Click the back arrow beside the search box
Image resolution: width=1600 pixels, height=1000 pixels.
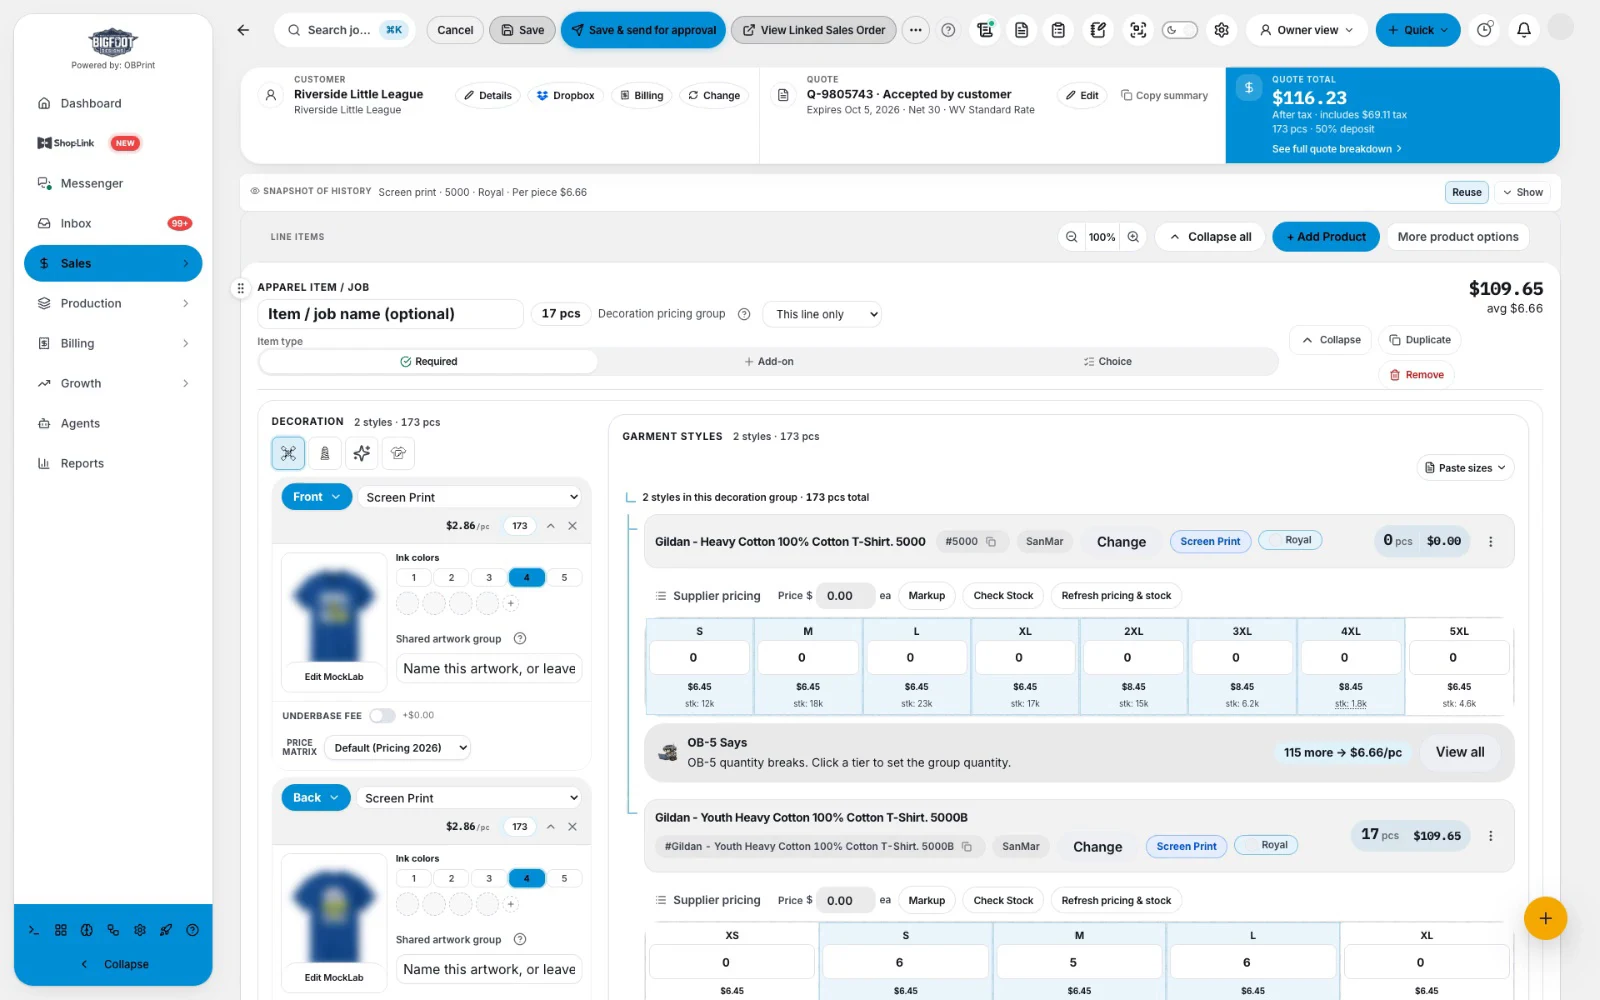pyautogui.click(x=243, y=30)
